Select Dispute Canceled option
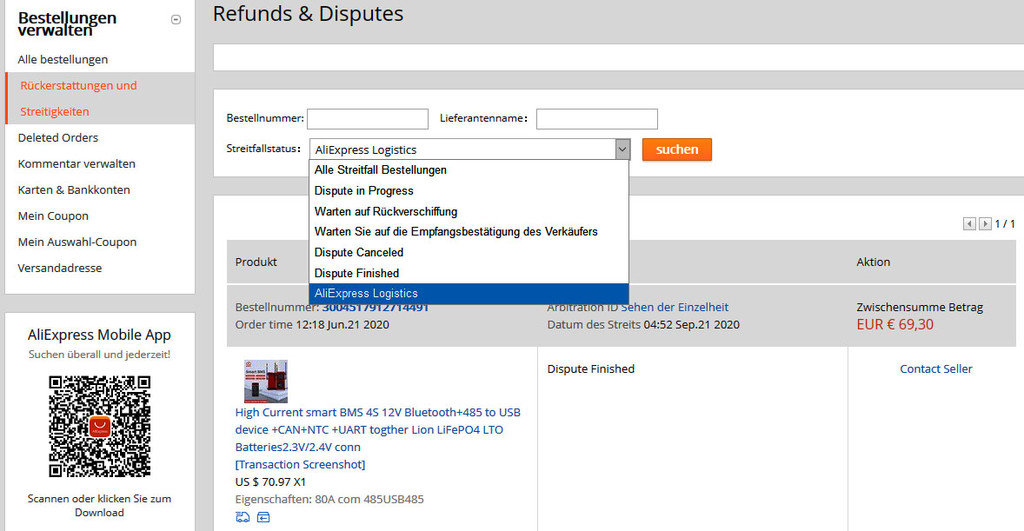 [468, 253]
